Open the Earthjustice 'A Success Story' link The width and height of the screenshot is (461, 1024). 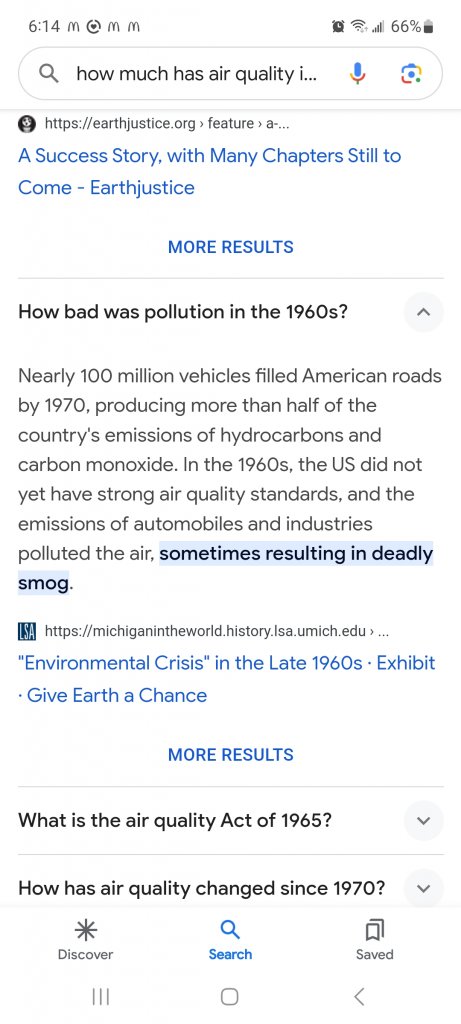pos(210,172)
